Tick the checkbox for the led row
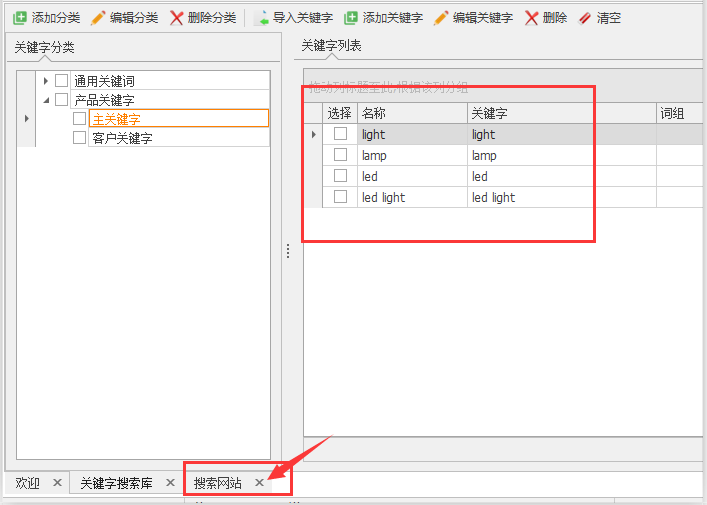 pos(340,175)
